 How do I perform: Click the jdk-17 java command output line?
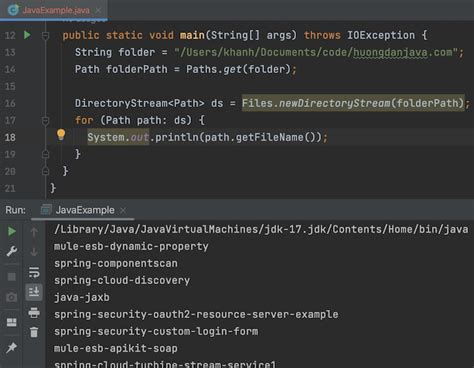(261, 229)
